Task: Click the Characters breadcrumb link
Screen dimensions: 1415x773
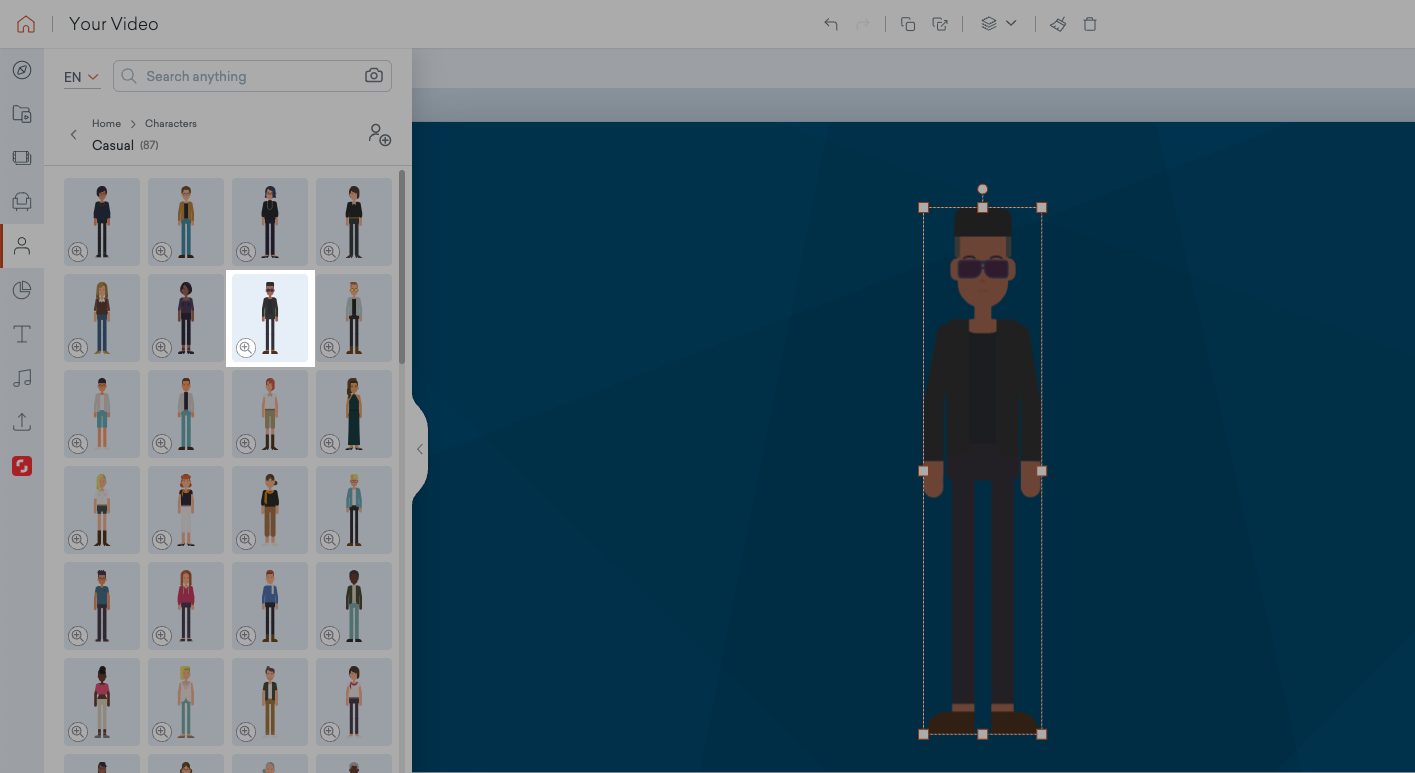Action: [x=170, y=123]
